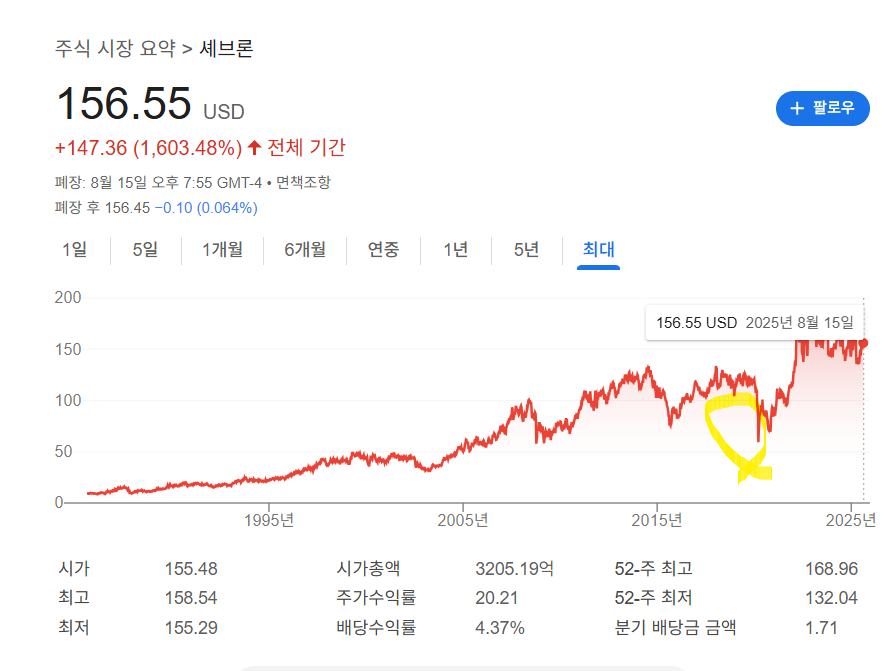Click the red endpoint marker on chart

pyautogui.click(x=864, y=343)
